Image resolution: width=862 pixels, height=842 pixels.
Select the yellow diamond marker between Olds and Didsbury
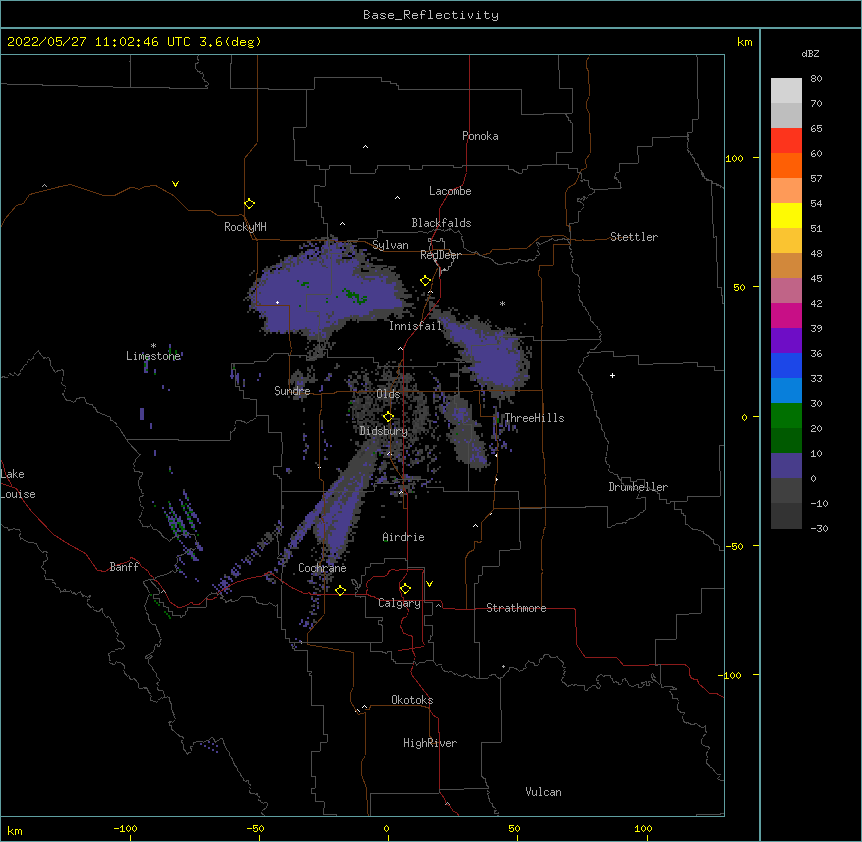pyautogui.click(x=388, y=416)
